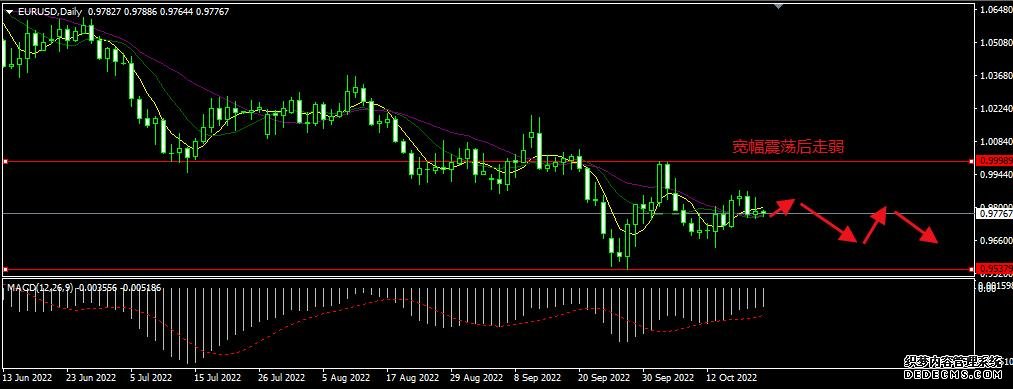
Task: Select the first red upward arrow after last candle
Action: (782, 207)
